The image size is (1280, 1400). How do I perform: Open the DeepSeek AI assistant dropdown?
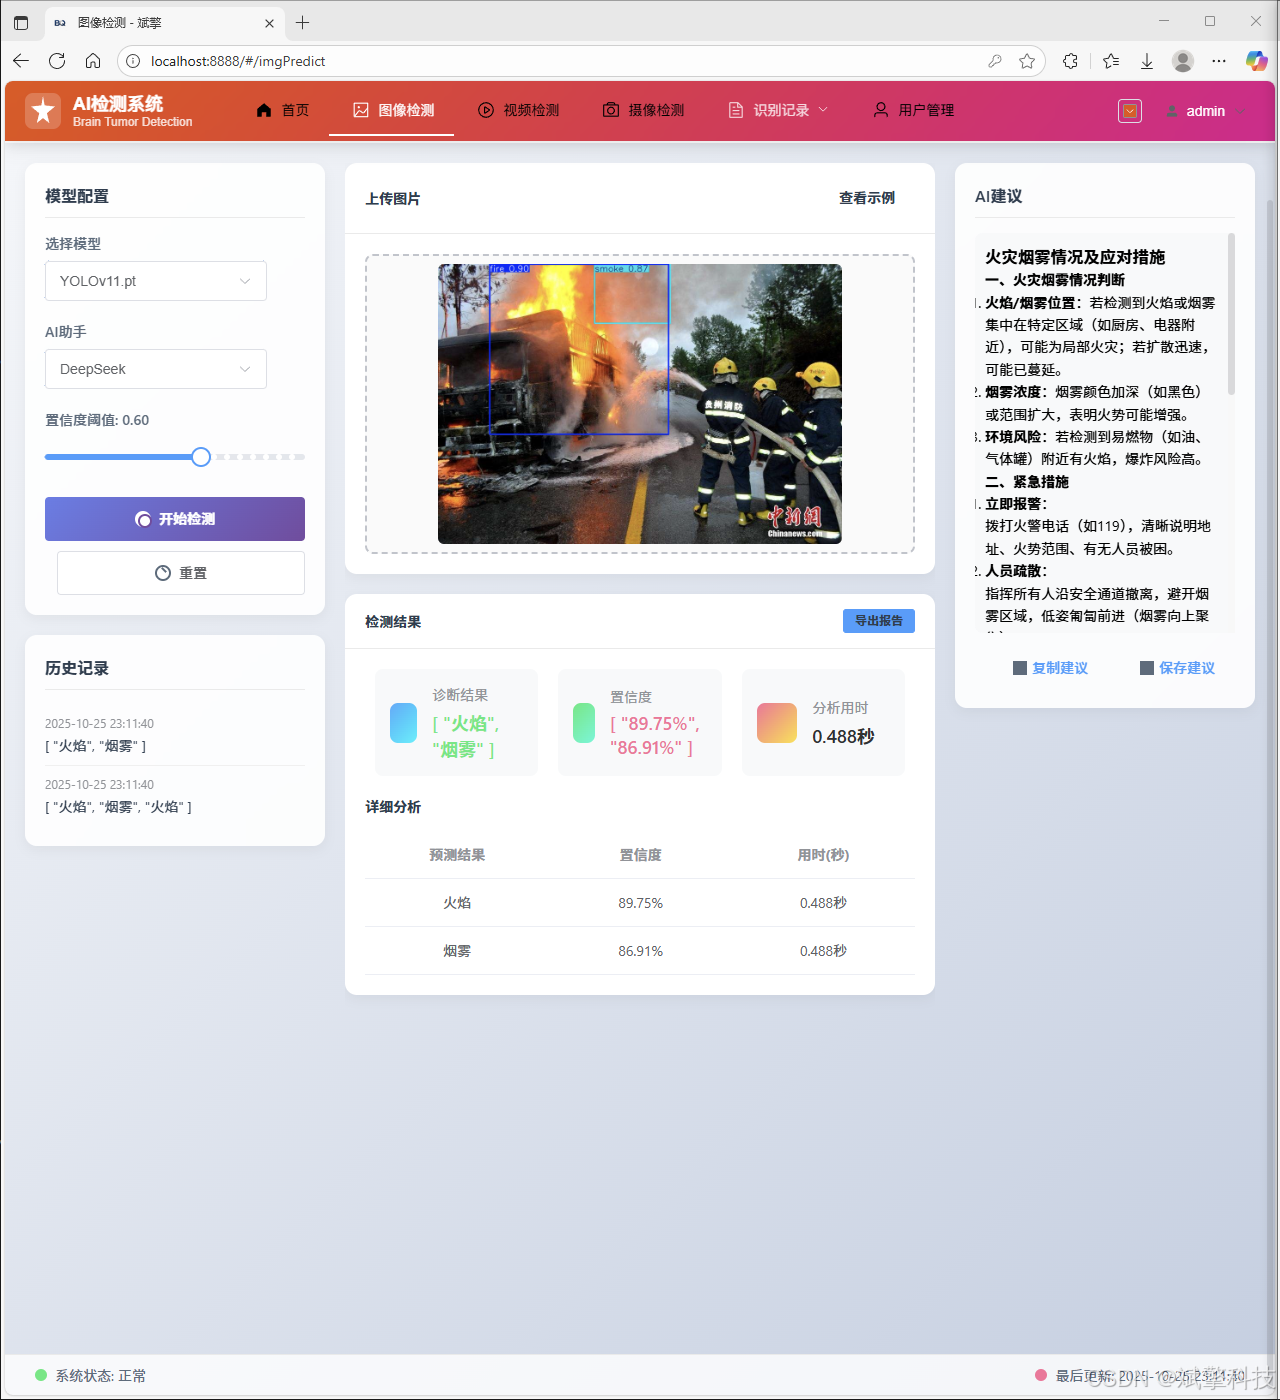[155, 369]
